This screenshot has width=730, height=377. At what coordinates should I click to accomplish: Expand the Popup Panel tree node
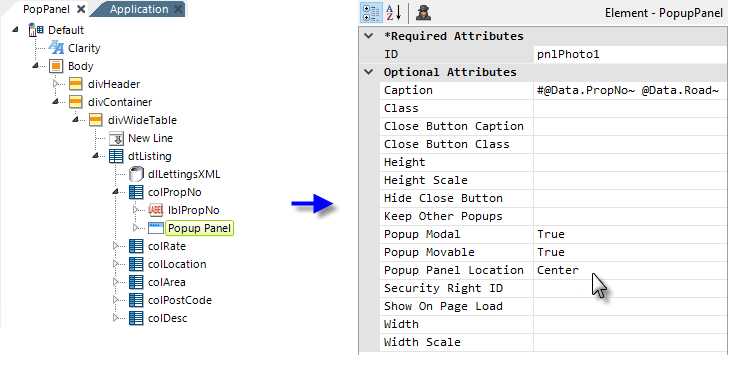point(136,228)
